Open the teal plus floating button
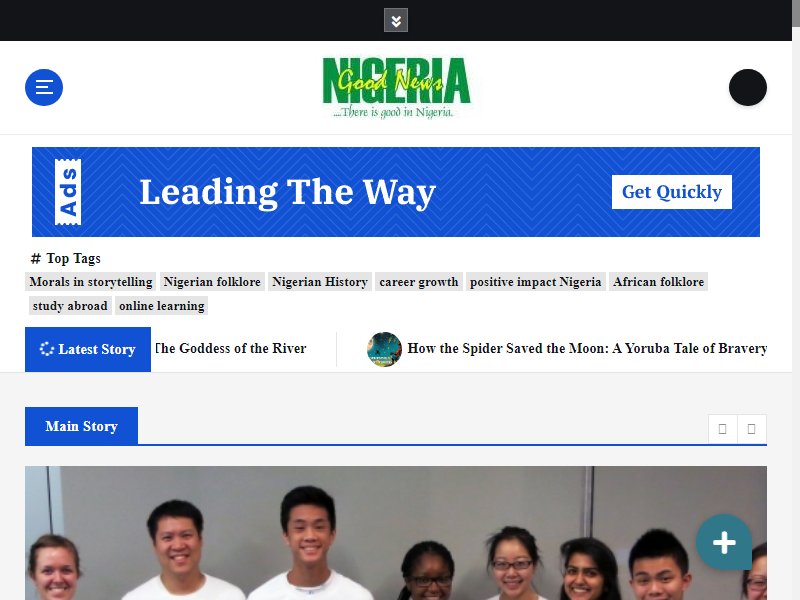The image size is (800, 600). 724,542
